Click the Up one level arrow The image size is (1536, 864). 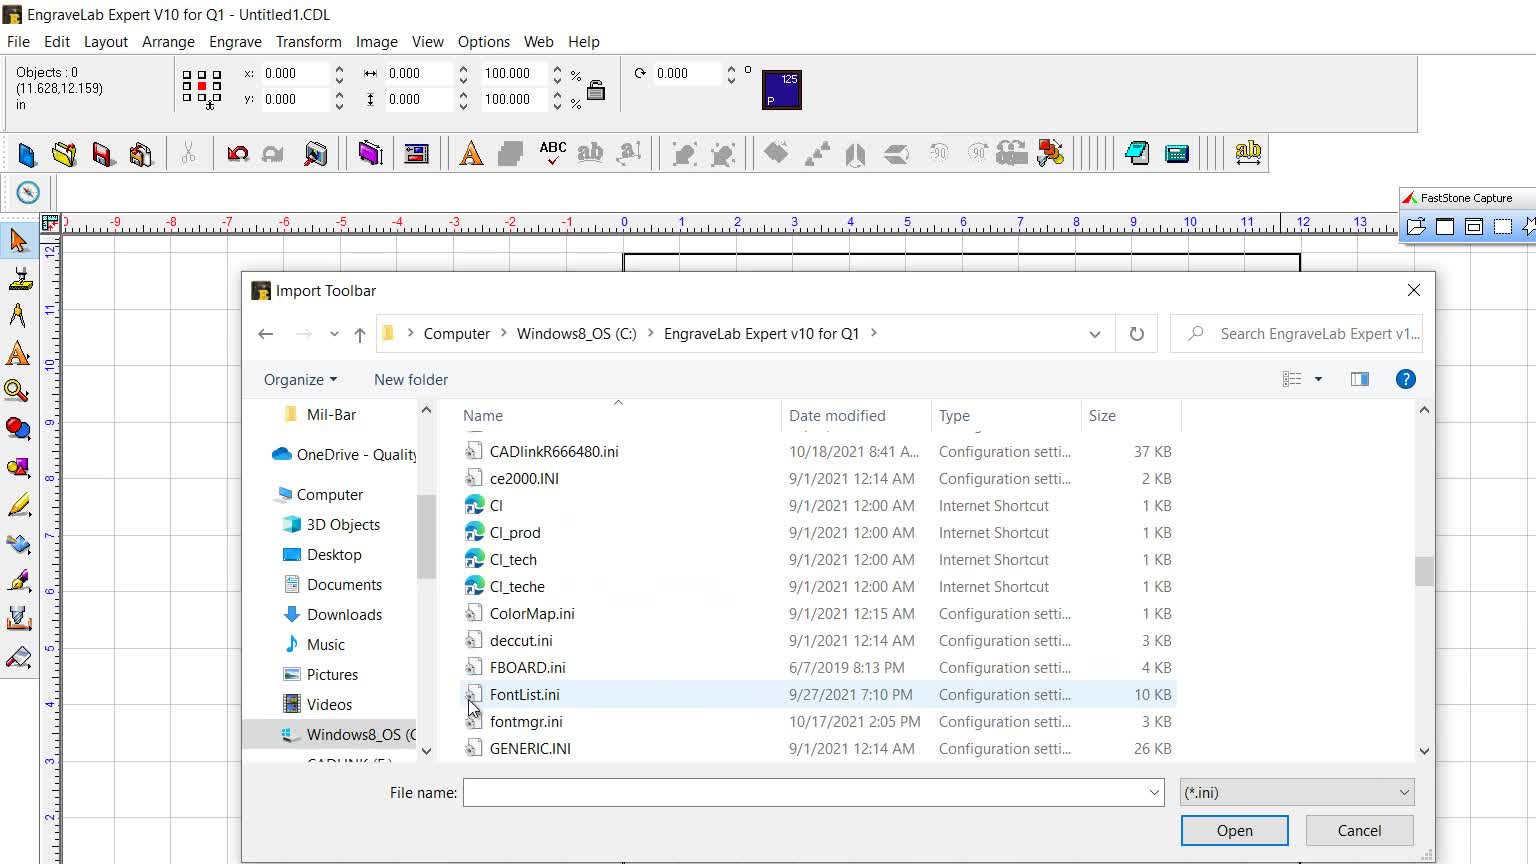tap(360, 334)
